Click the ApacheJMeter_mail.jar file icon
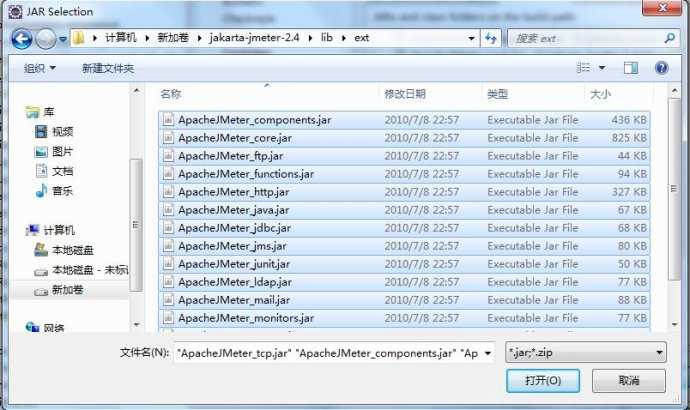This screenshot has height=410, width=690. tap(168, 300)
